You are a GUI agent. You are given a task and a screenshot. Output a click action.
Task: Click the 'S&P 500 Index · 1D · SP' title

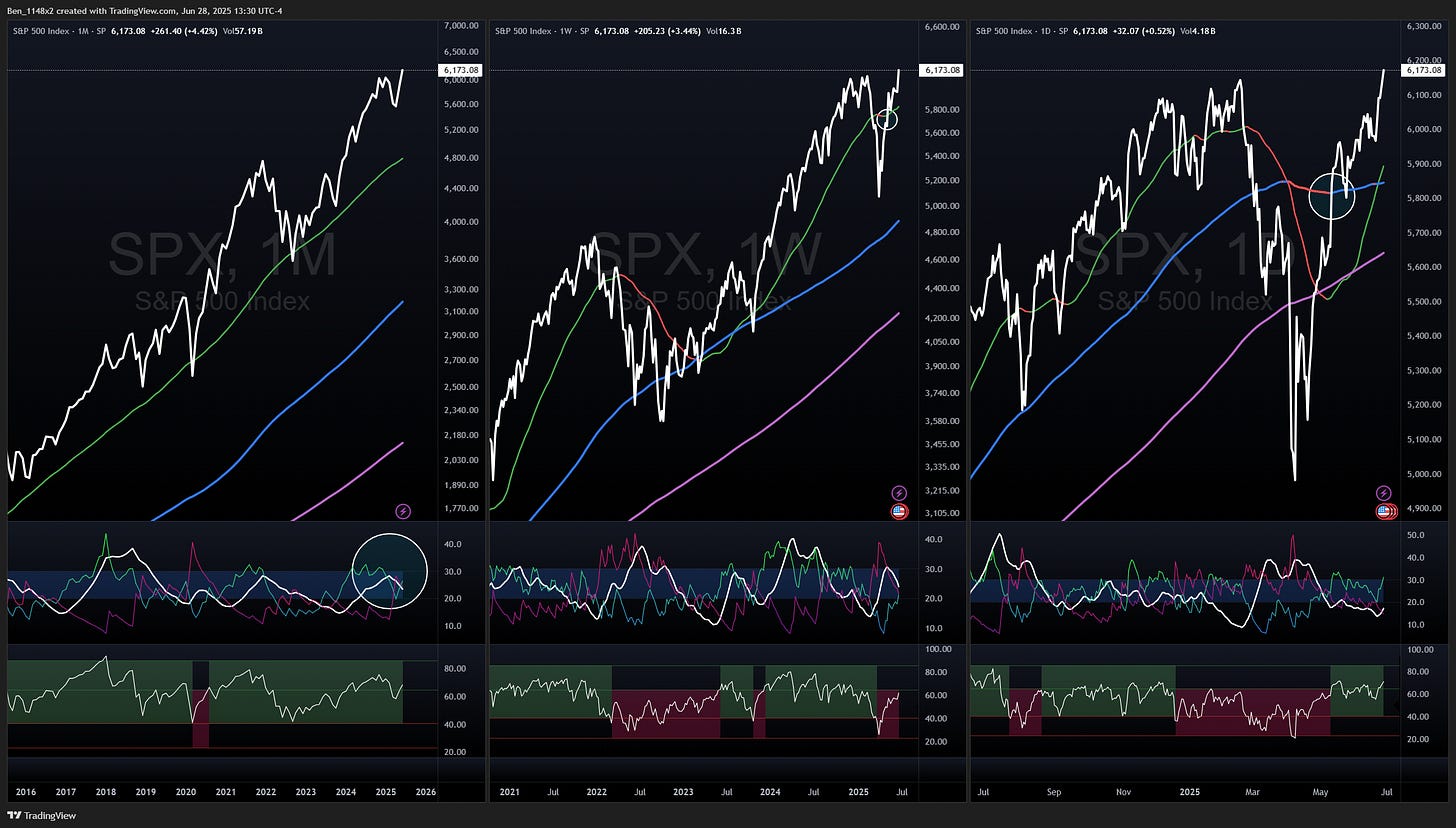[1020, 31]
